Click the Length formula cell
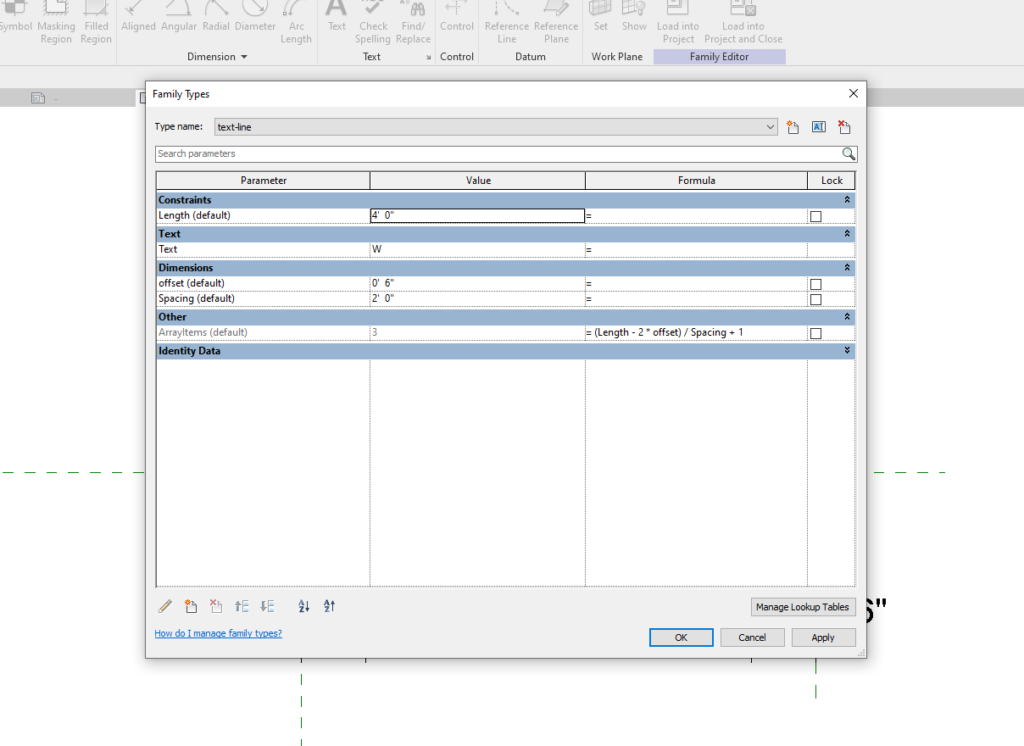The width and height of the screenshot is (1024, 746). point(696,216)
